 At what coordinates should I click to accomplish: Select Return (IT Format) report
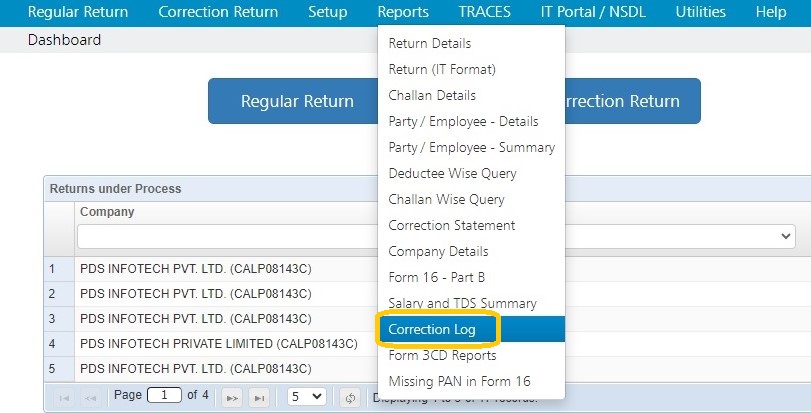coord(442,69)
